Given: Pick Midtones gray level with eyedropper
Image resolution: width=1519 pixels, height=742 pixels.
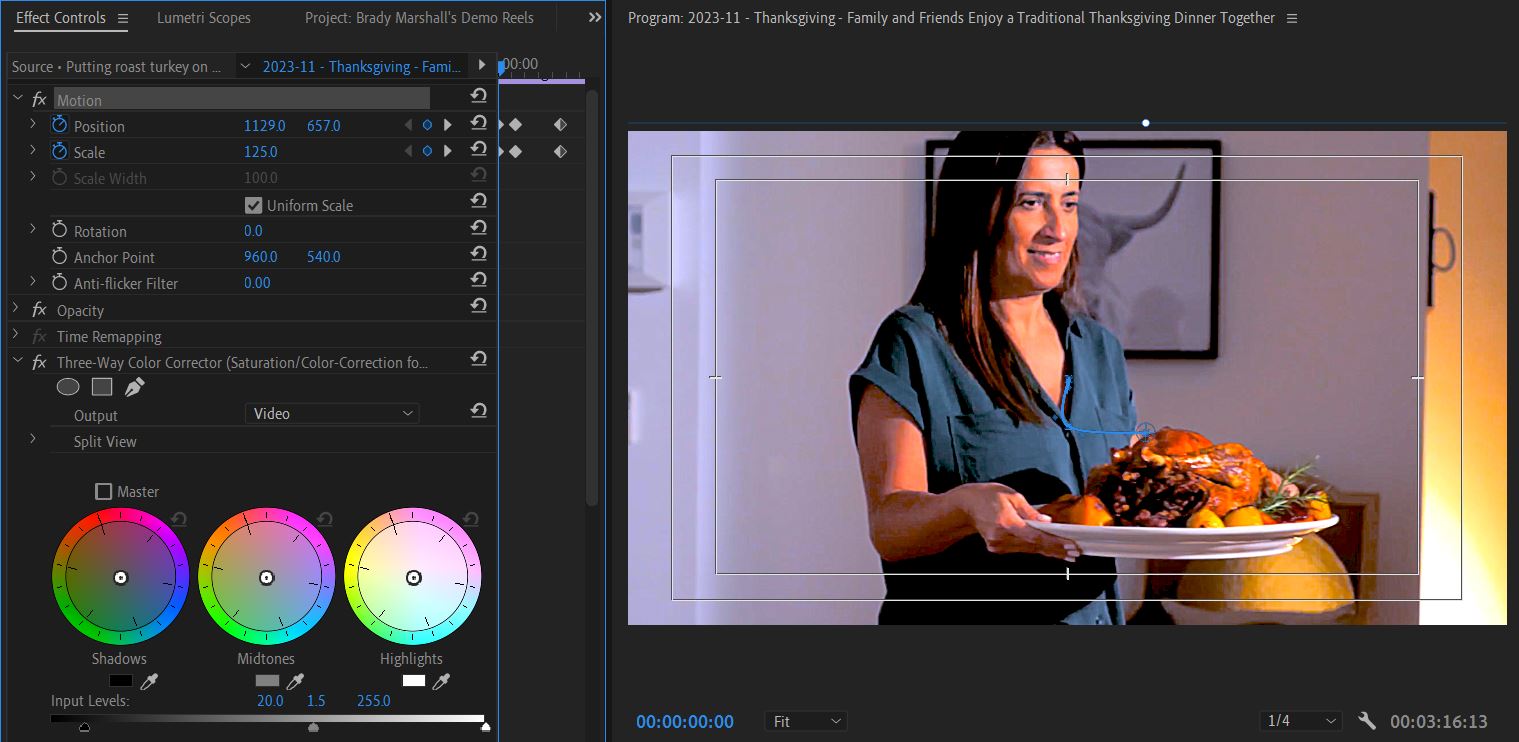Looking at the screenshot, I should click(x=295, y=681).
